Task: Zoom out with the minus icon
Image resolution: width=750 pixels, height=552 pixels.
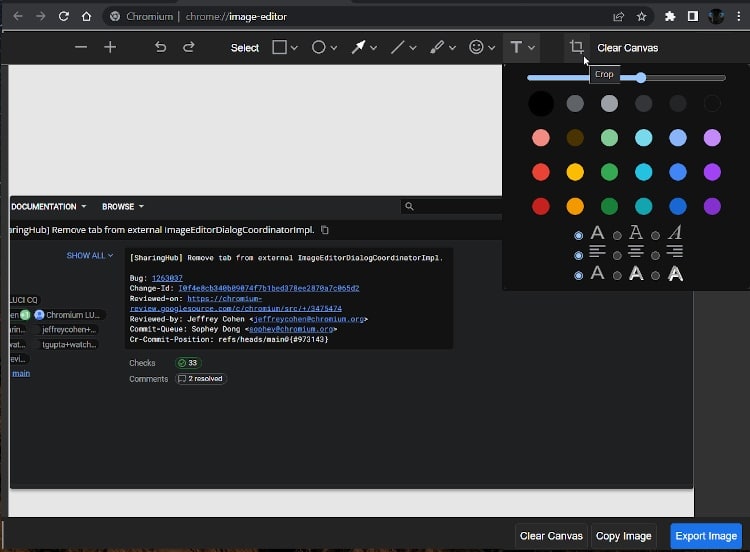Action: tap(81, 47)
